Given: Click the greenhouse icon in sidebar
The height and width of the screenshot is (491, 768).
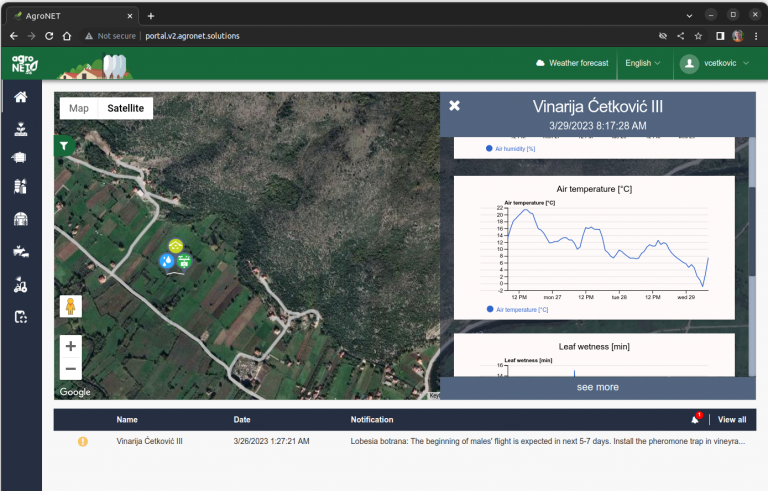Looking at the screenshot, I should click(20, 220).
